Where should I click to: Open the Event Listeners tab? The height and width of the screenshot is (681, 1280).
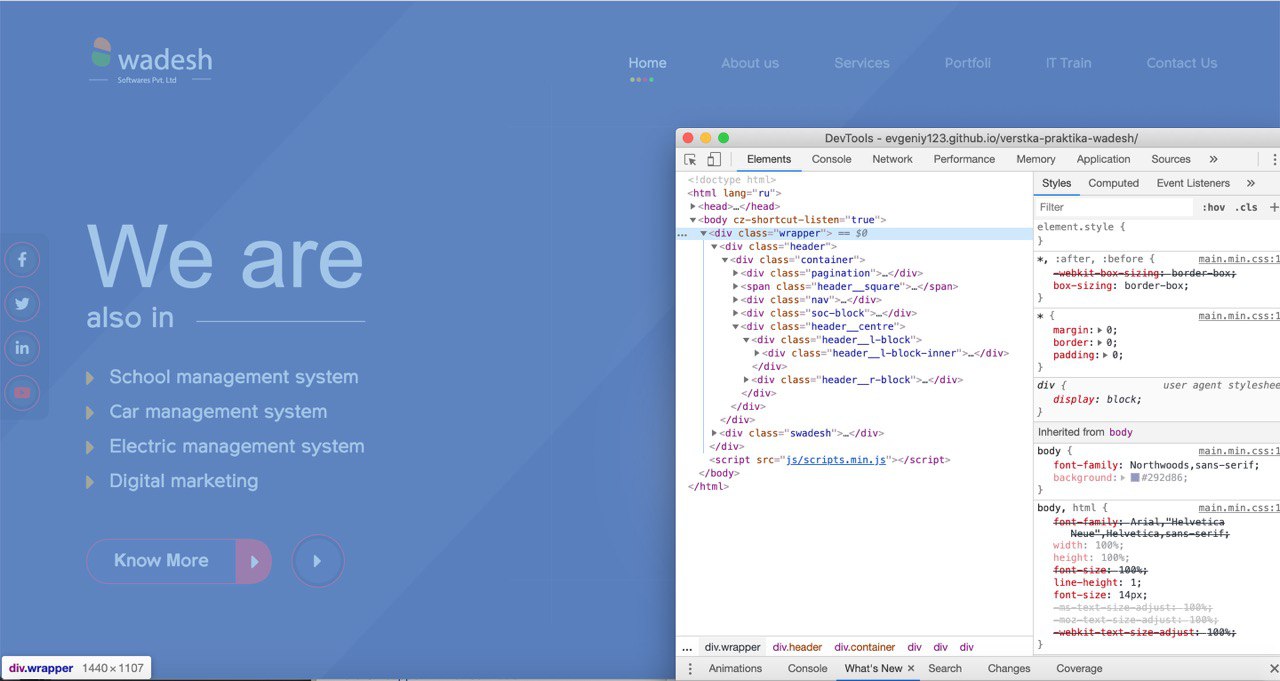pos(1193,183)
